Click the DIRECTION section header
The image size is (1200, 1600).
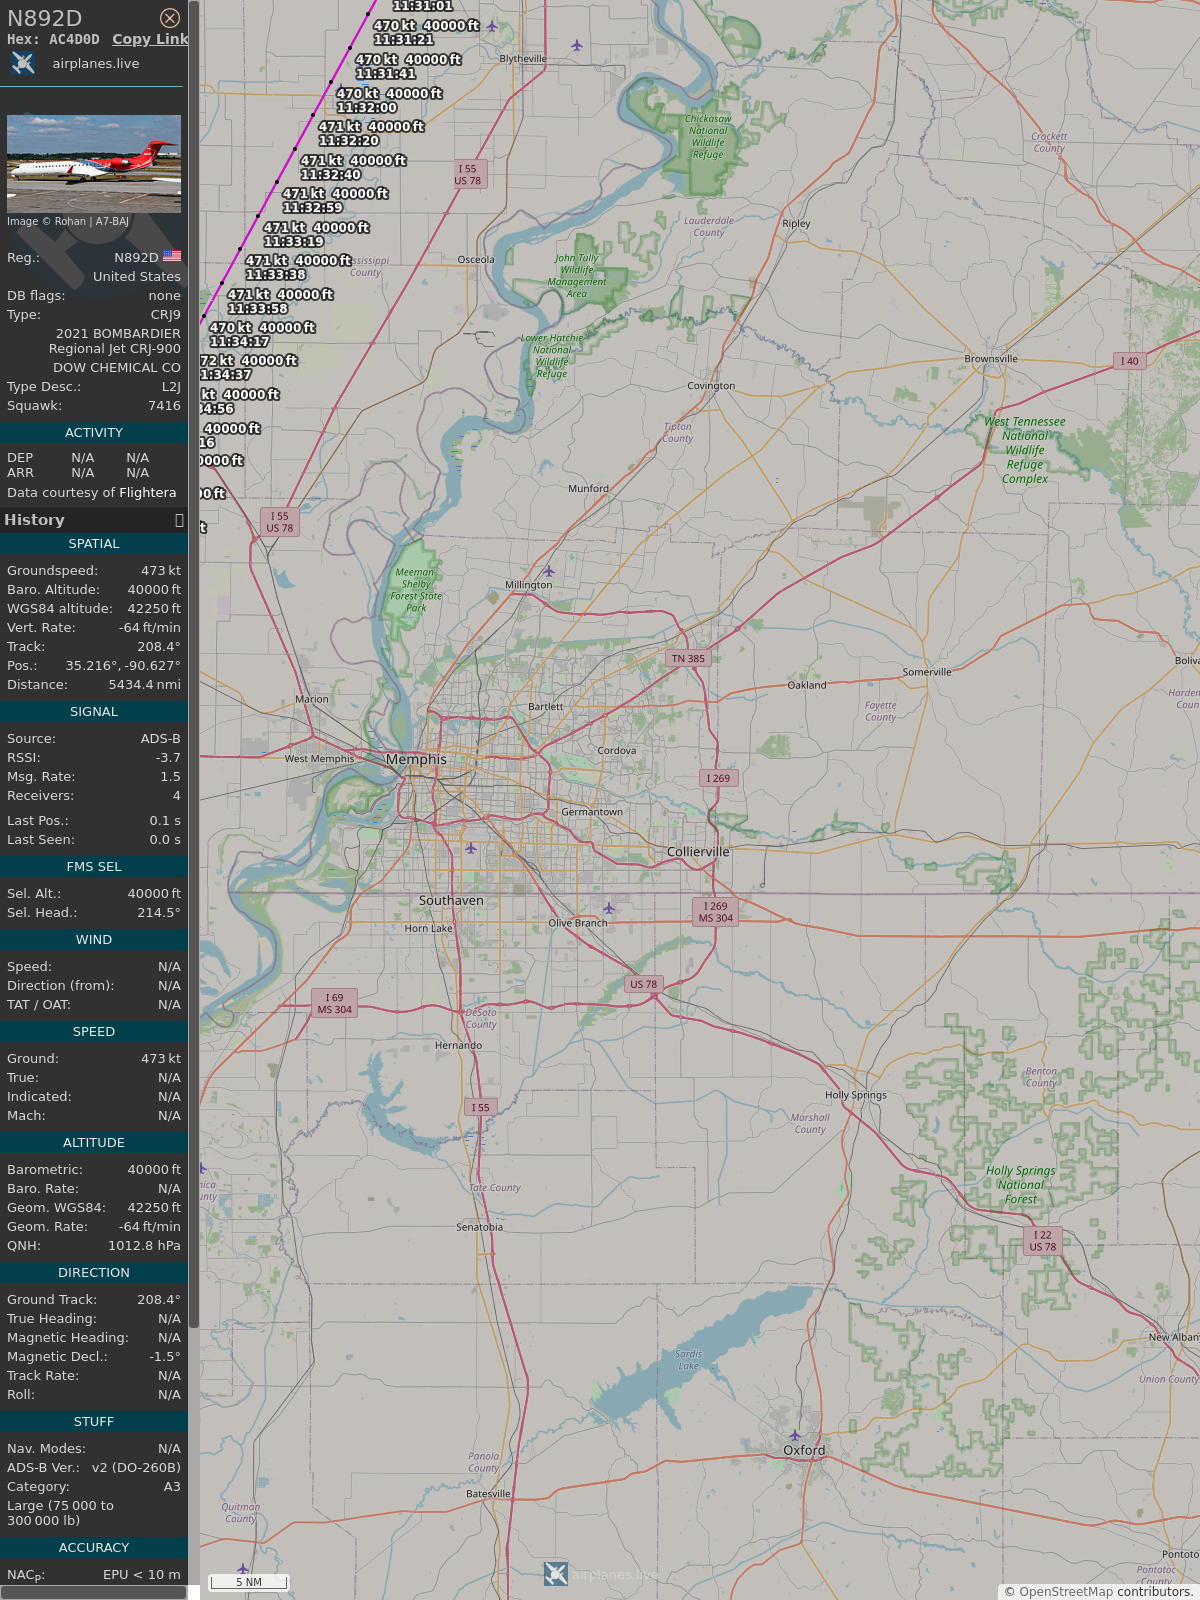point(94,1272)
